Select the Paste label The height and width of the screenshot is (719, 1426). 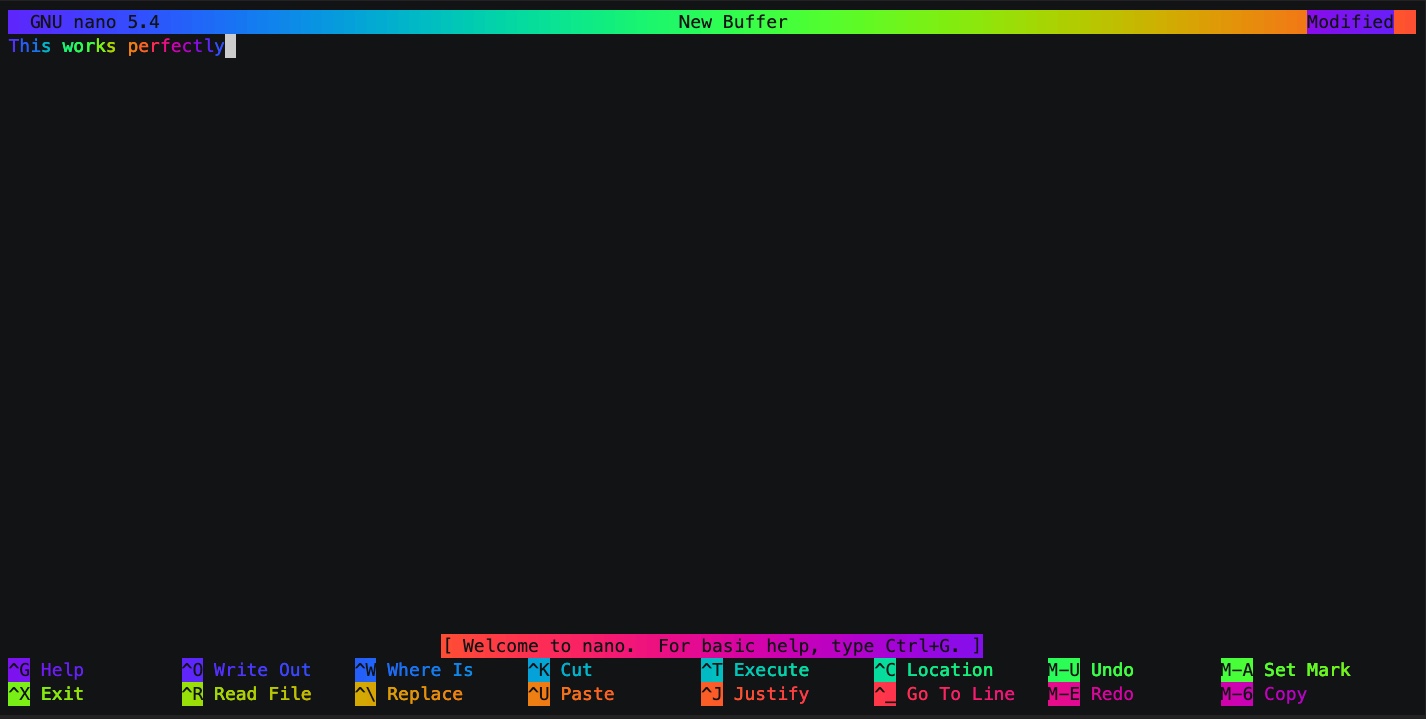587,694
